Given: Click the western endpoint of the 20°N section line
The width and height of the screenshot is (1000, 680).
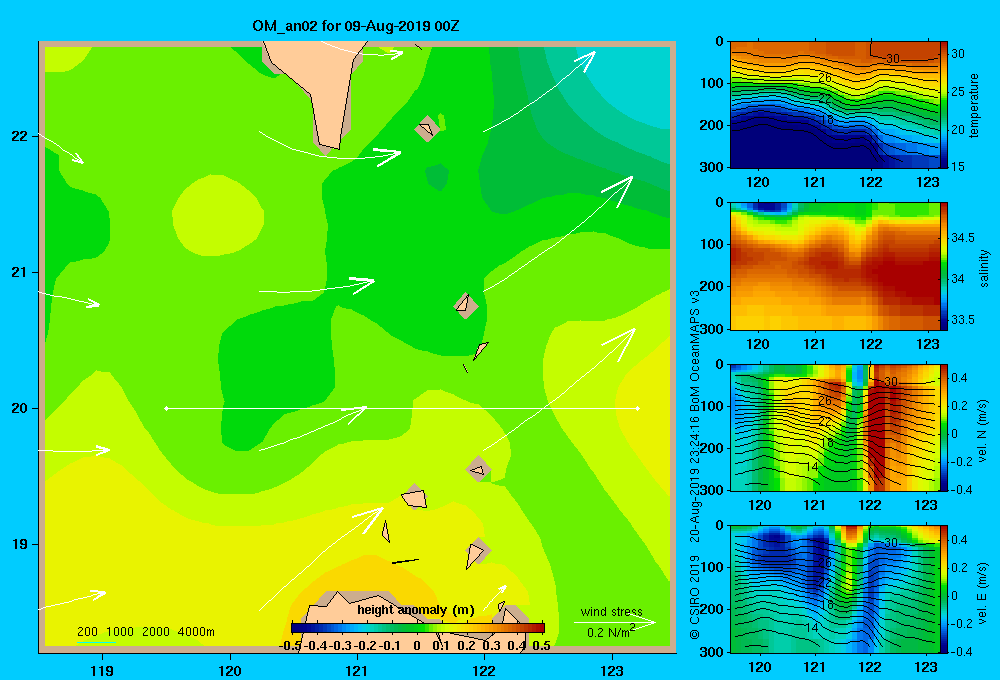Looking at the screenshot, I should pyautogui.click(x=166, y=408).
